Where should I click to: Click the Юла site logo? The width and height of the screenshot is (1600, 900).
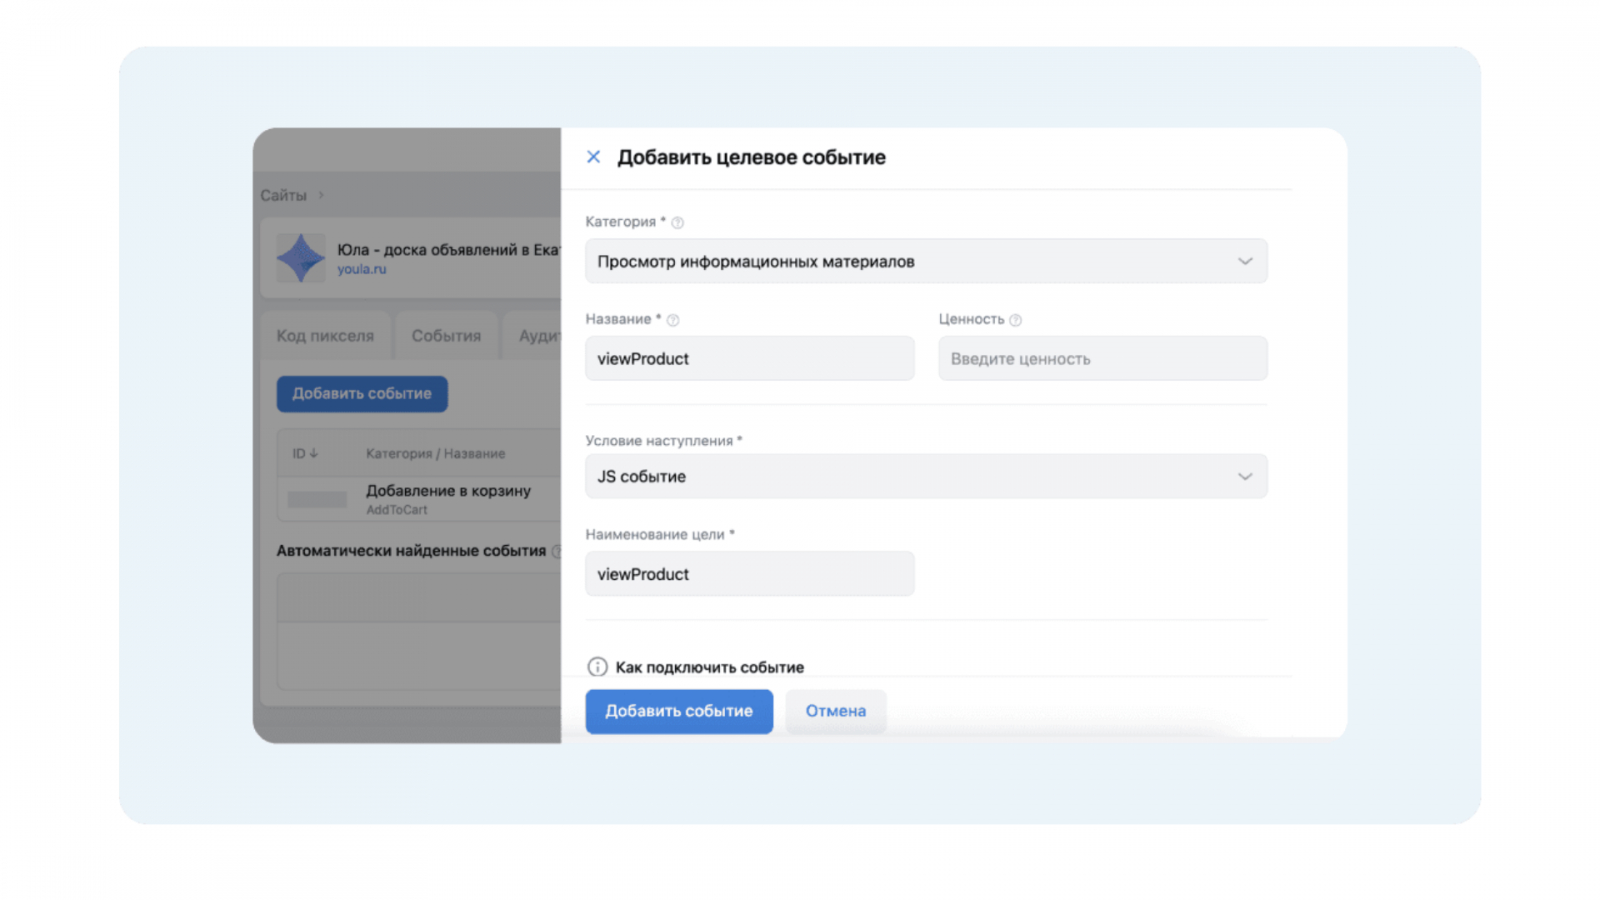pos(300,258)
